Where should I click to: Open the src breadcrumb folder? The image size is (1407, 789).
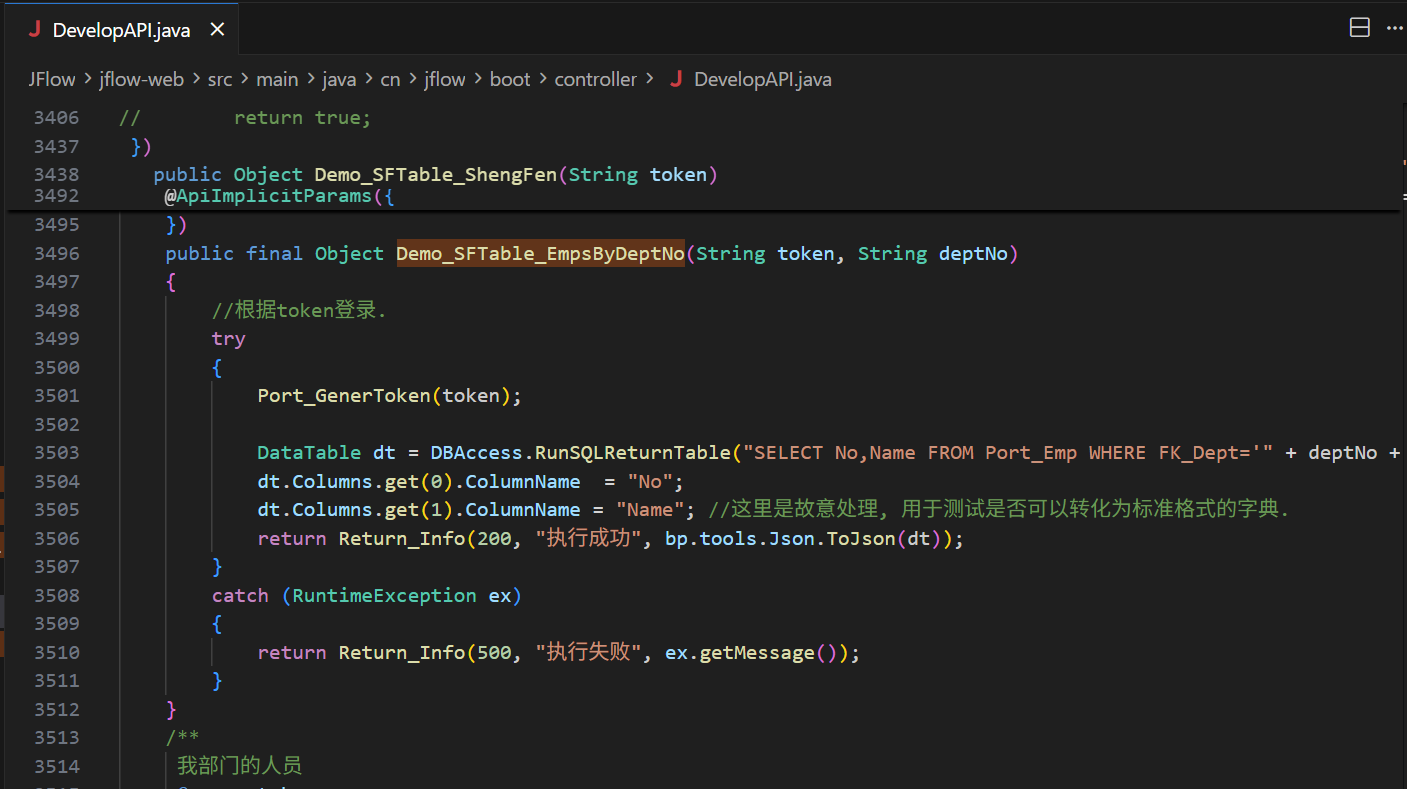219,79
